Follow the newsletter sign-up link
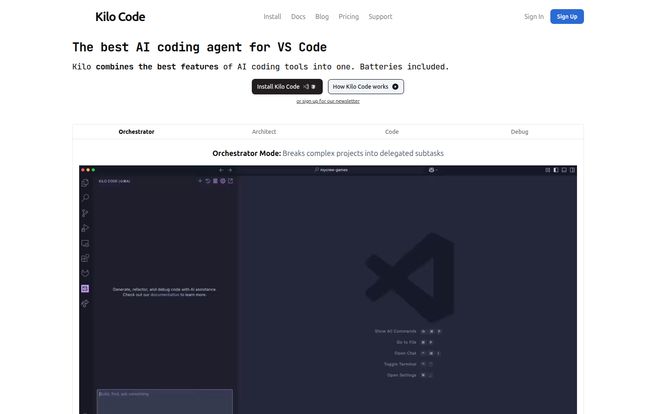The image size is (650, 414). (328, 101)
